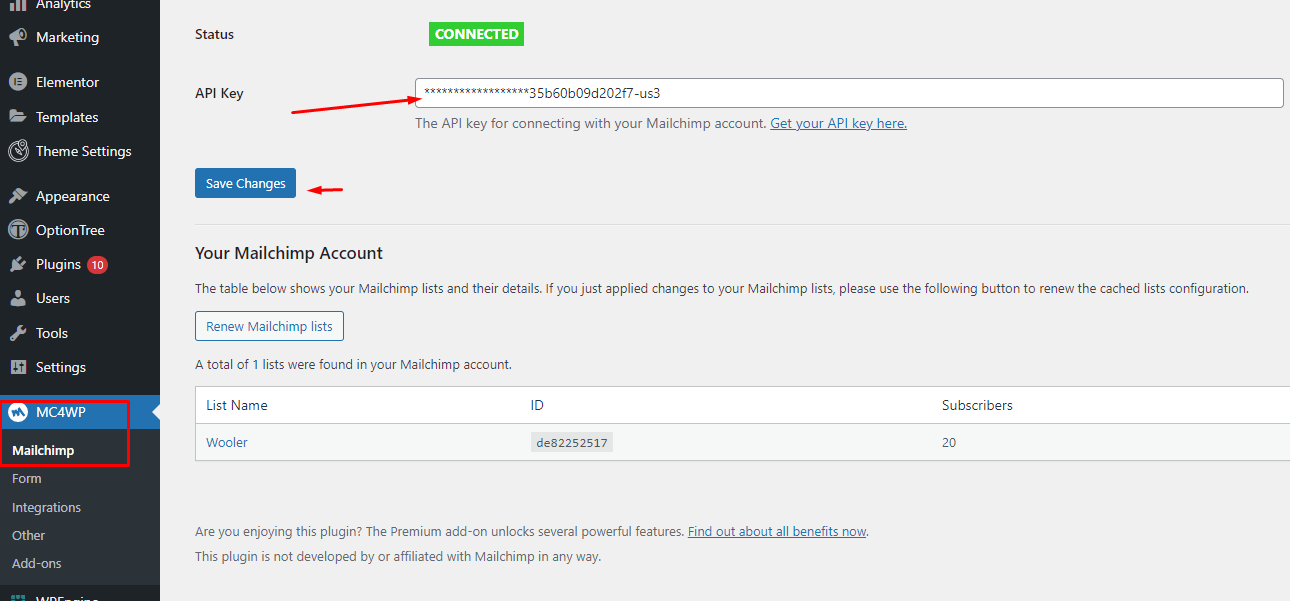The width and height of the screenshot is (1290, 601).
Task: Select the MC4WP menu item
Action: [x=80, y=412]
